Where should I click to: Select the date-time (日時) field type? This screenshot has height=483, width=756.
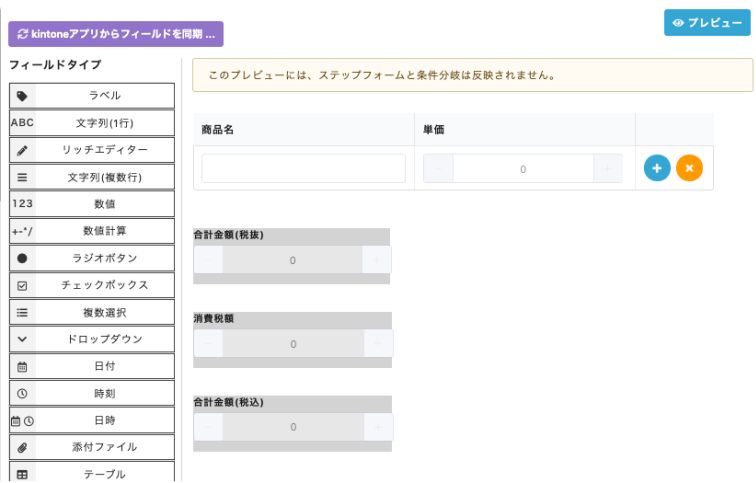click(x=92, y=420)
